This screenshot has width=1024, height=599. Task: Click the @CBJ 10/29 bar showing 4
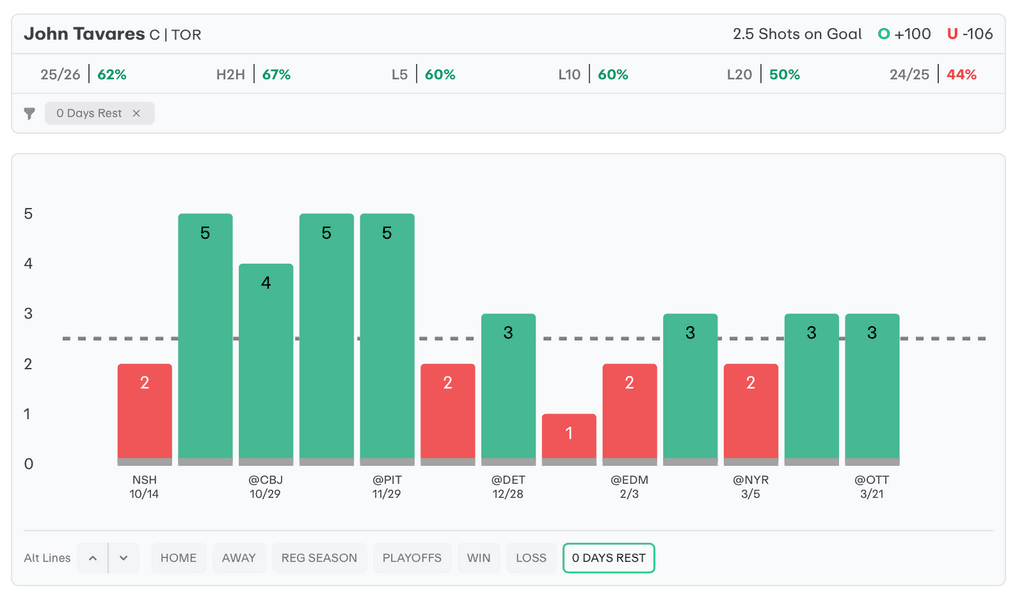(266, 362)
